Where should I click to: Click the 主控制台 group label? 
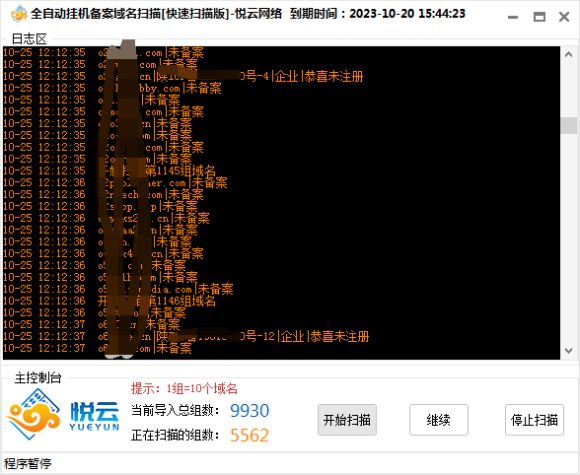point(38,378)
